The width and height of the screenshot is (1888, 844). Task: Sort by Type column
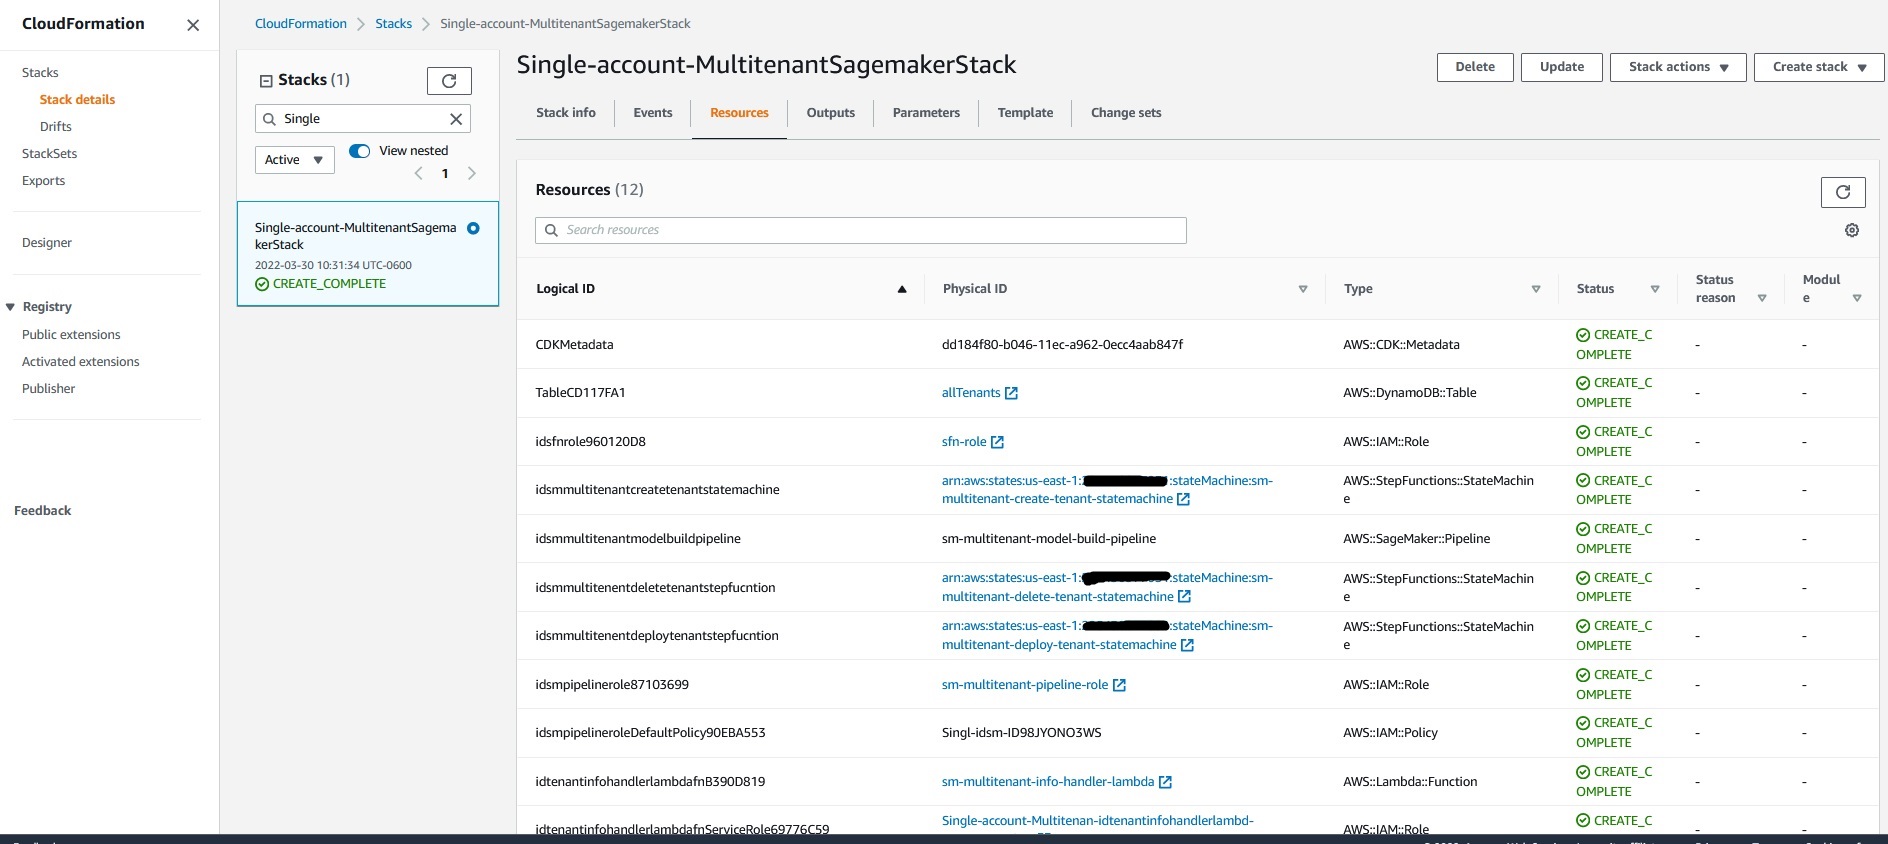1536,289
